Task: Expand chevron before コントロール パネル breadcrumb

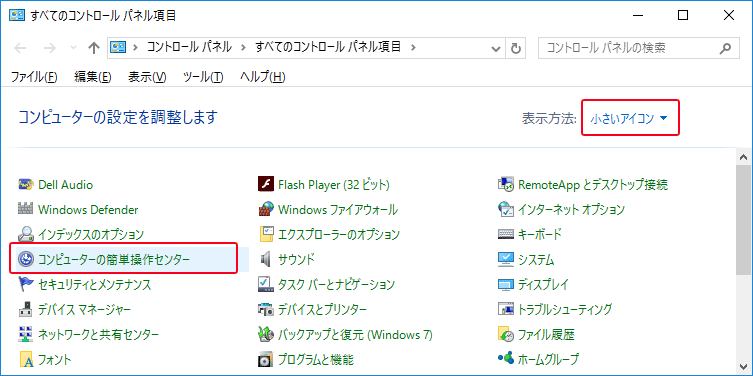Action: pos(135,47)
